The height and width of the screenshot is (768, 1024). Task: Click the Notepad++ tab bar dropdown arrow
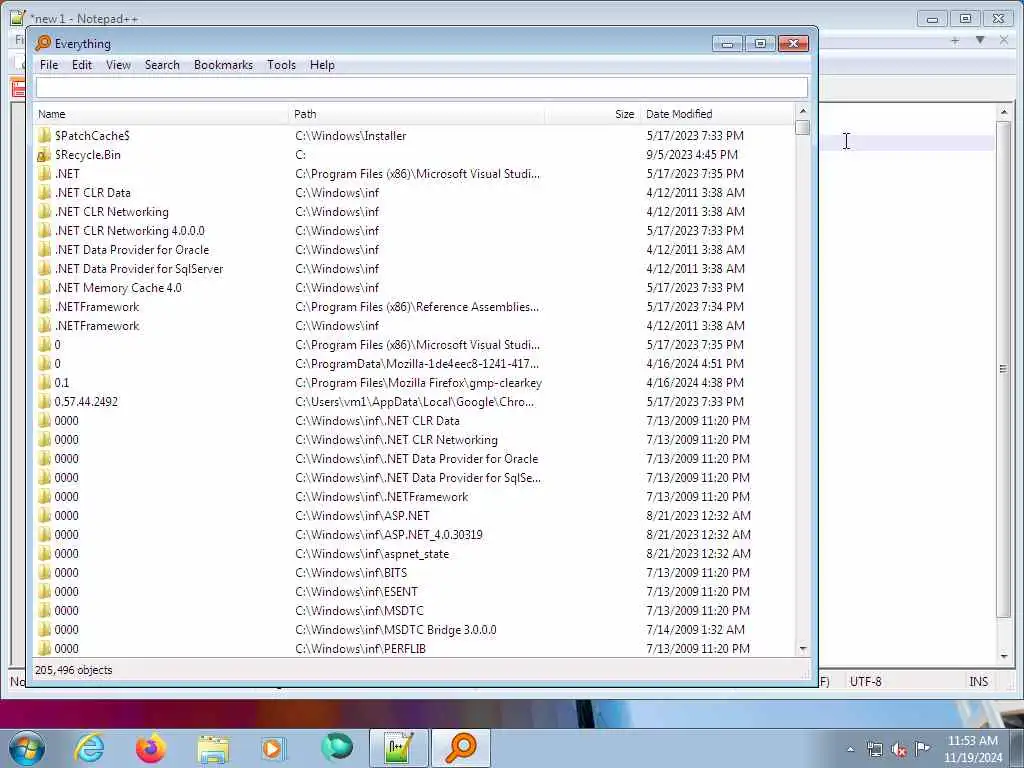click(980, 40)
